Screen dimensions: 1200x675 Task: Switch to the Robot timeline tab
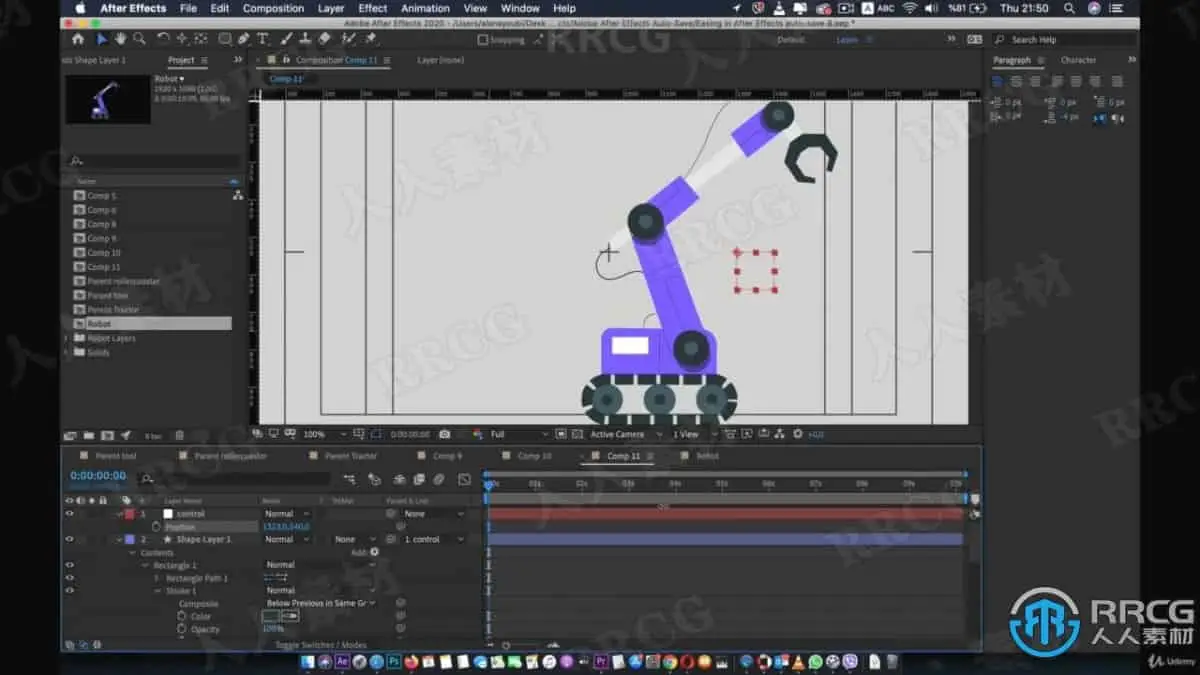(707, 456)
